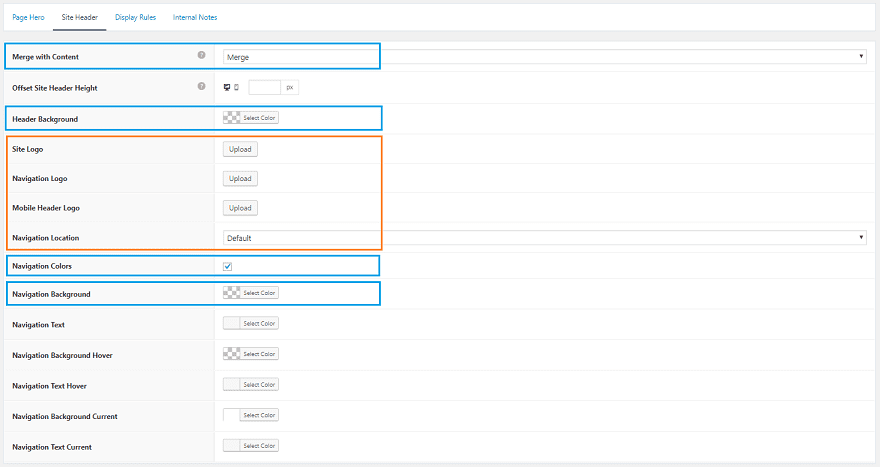This screenshot has height=467, width=880.
Task: Enable the Navigation Colors checkbox
Action: pos(227,266)
